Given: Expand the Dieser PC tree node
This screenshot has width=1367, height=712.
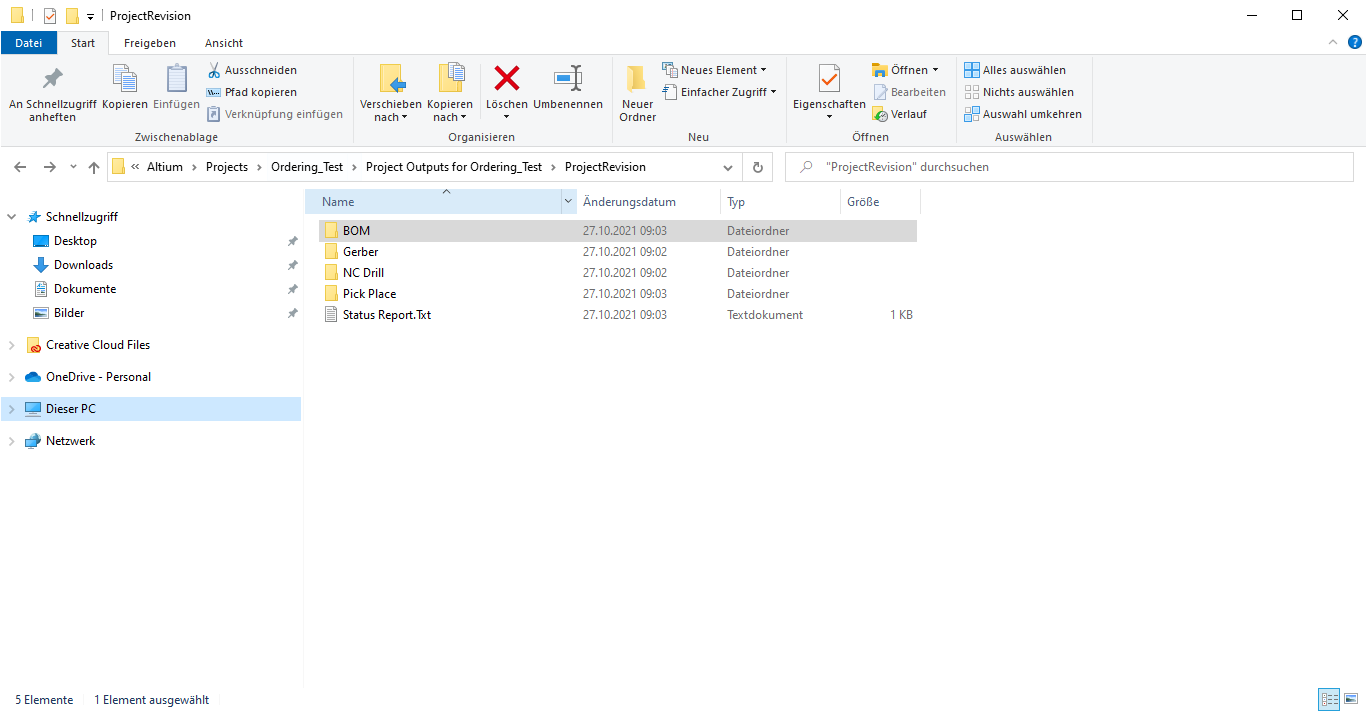Looking at the screenshot, I should point(11,409).
